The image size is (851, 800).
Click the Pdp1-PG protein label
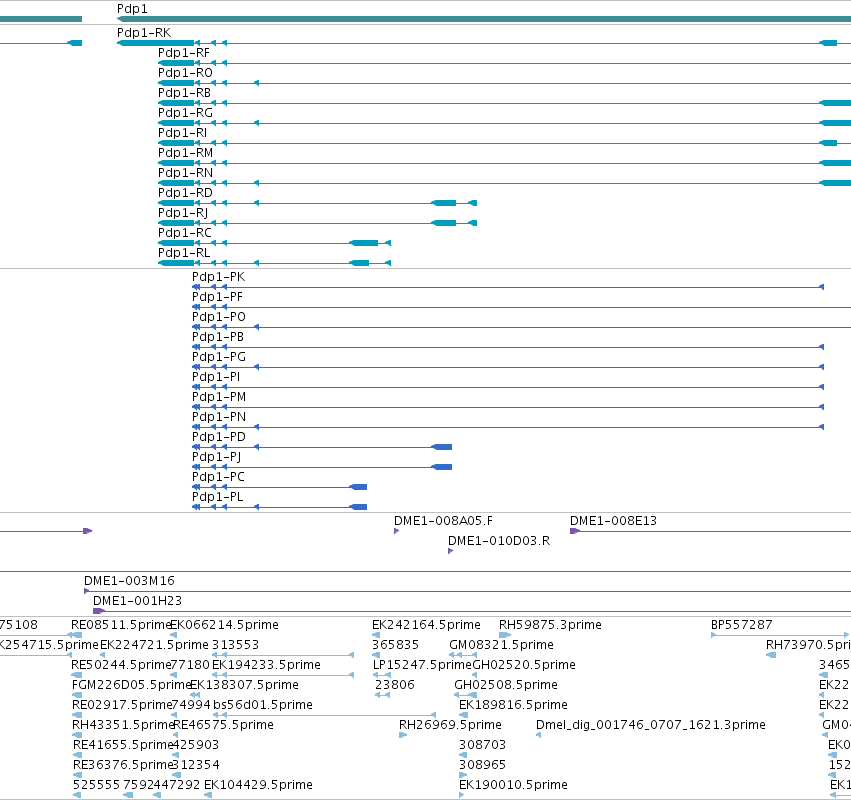[219, 357]
